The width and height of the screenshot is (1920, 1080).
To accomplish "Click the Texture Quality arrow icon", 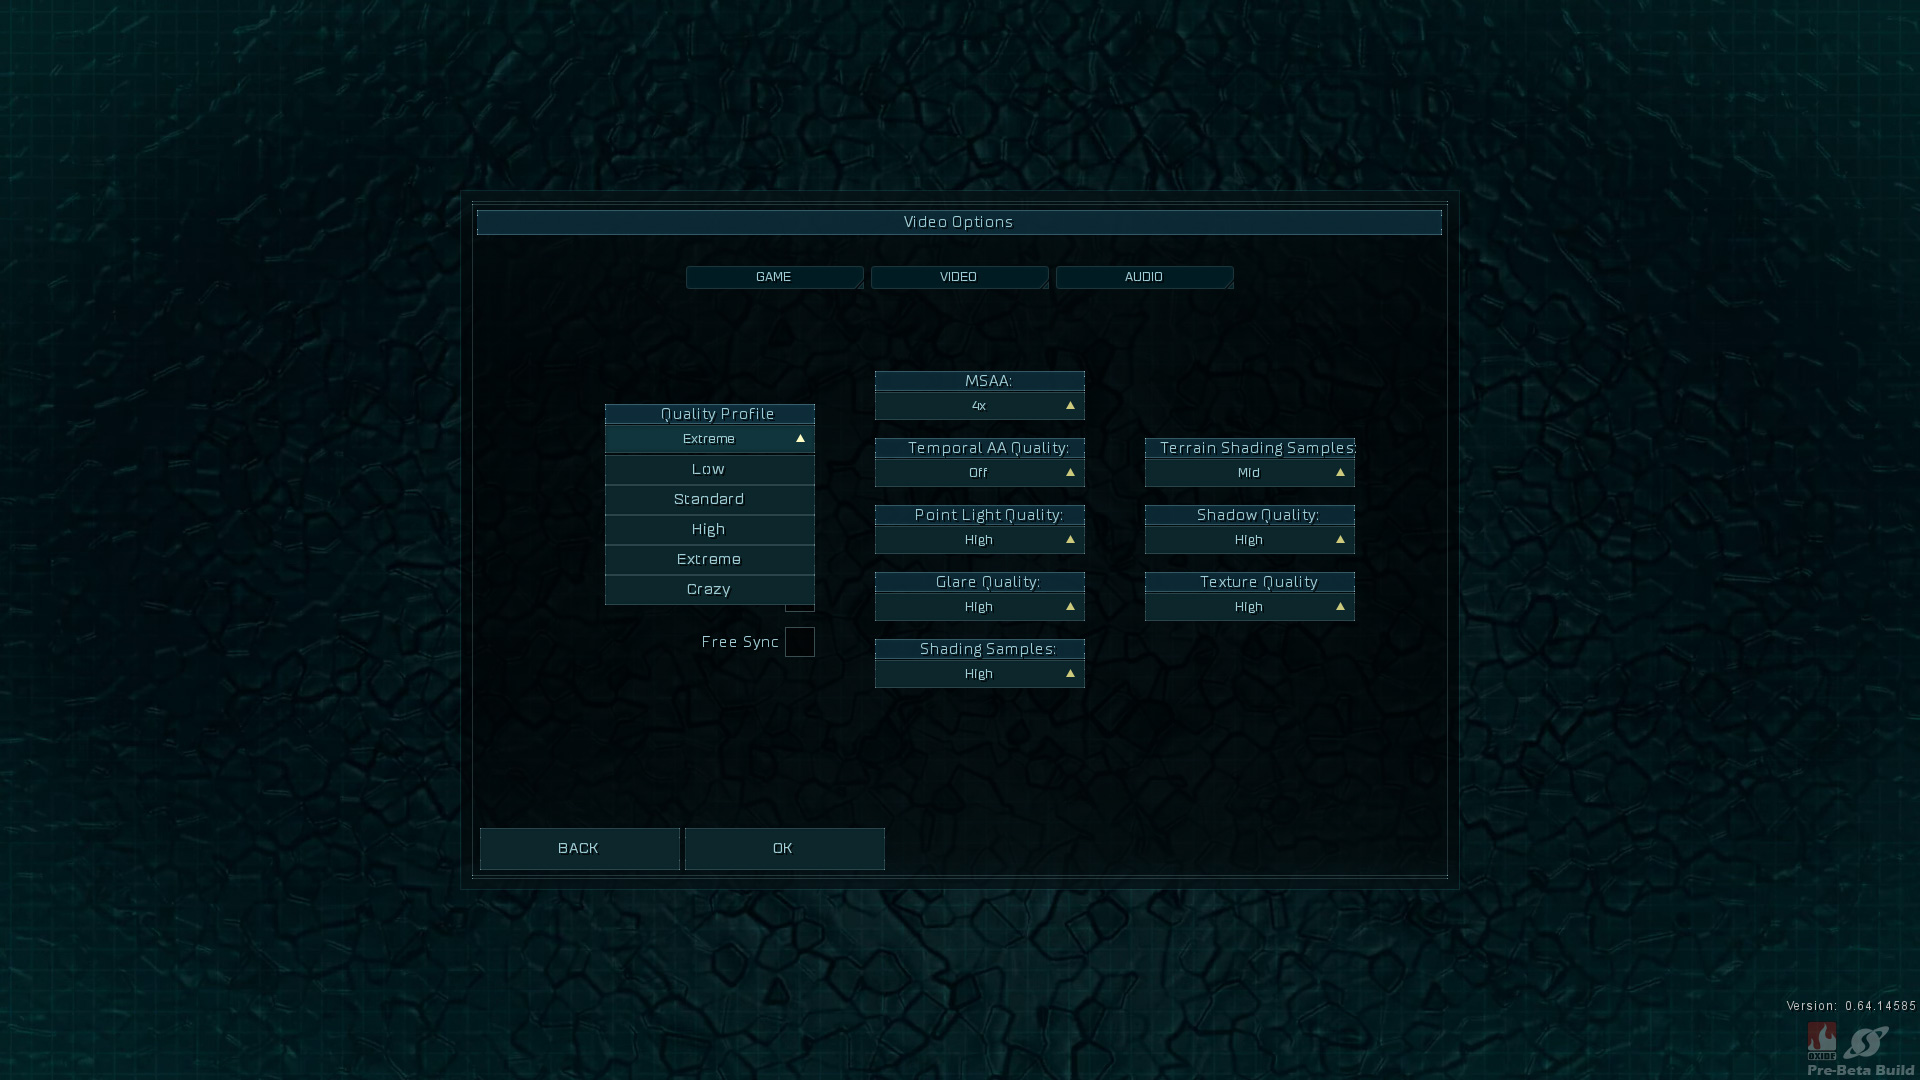I will [1340, 607].
